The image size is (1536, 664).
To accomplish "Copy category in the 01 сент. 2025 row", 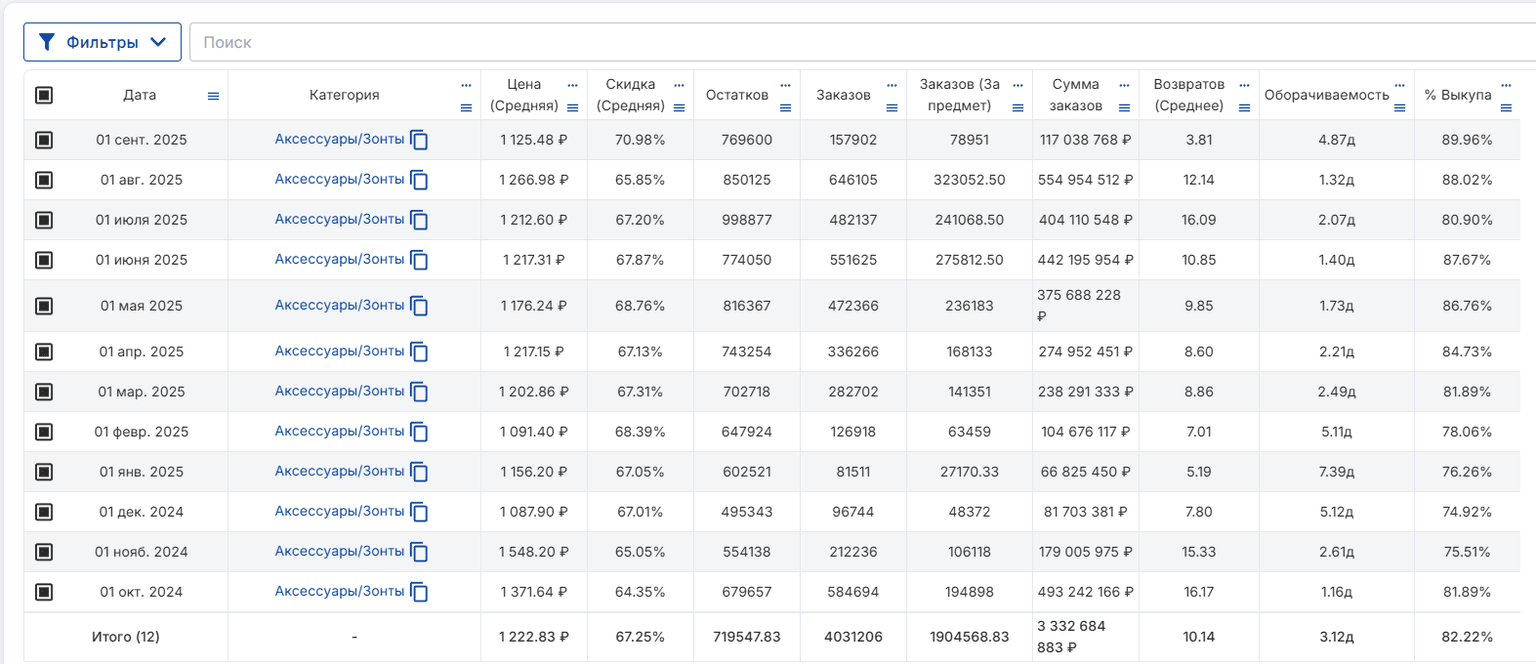I will coord(420,140).
